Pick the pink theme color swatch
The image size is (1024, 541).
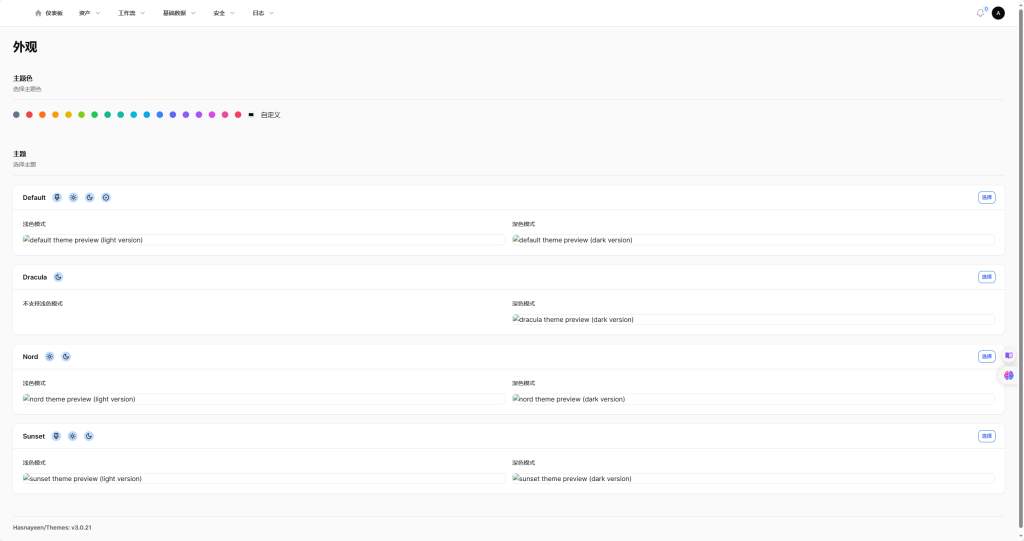click(225, 115)
